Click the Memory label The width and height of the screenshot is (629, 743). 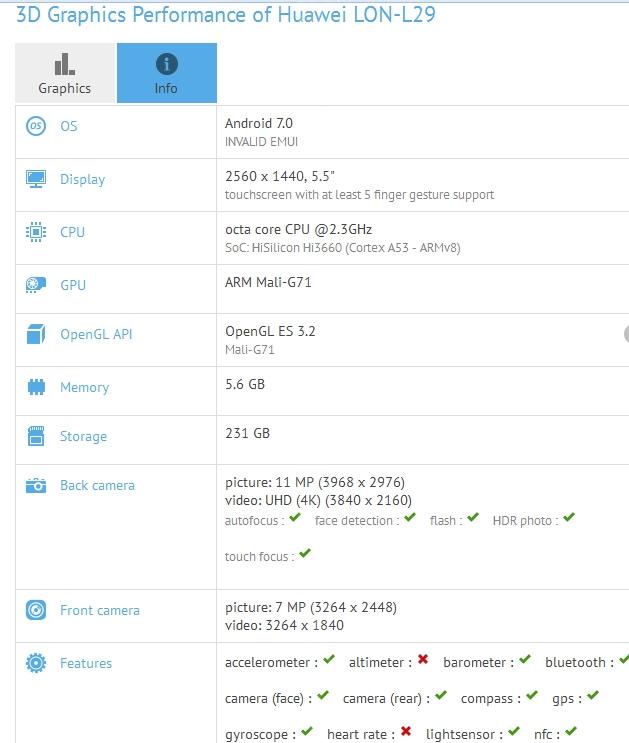click(84, 388)
